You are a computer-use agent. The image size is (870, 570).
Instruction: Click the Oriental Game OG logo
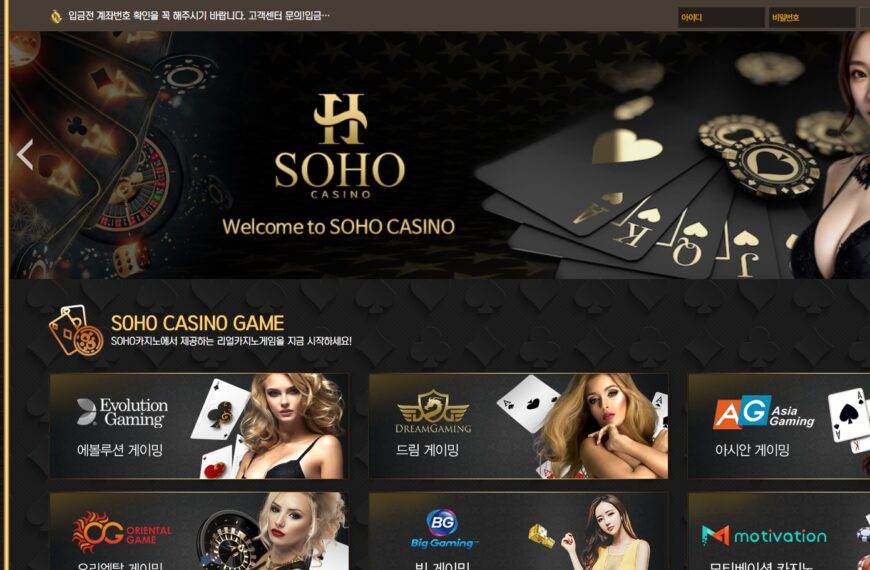click(x=122, y=532)
